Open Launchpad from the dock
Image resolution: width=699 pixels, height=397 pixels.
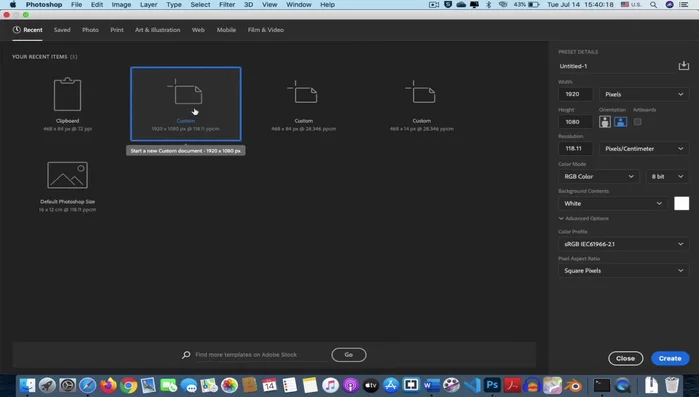(x=47, y=385)
